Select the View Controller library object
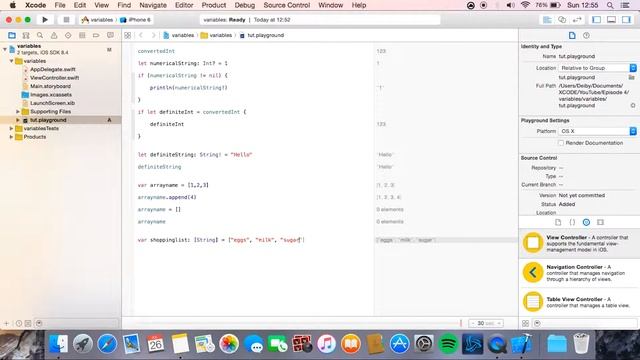This screenshot has width=640, height=360. pos(579,243)
